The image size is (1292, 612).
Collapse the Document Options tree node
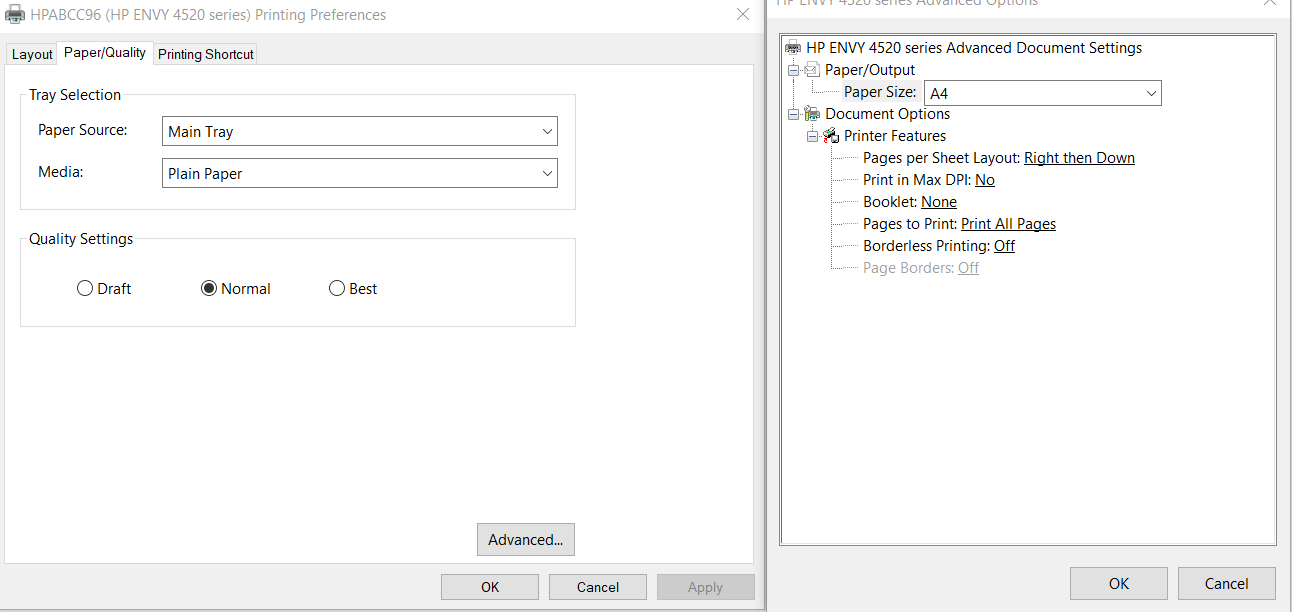click(794, 114)
